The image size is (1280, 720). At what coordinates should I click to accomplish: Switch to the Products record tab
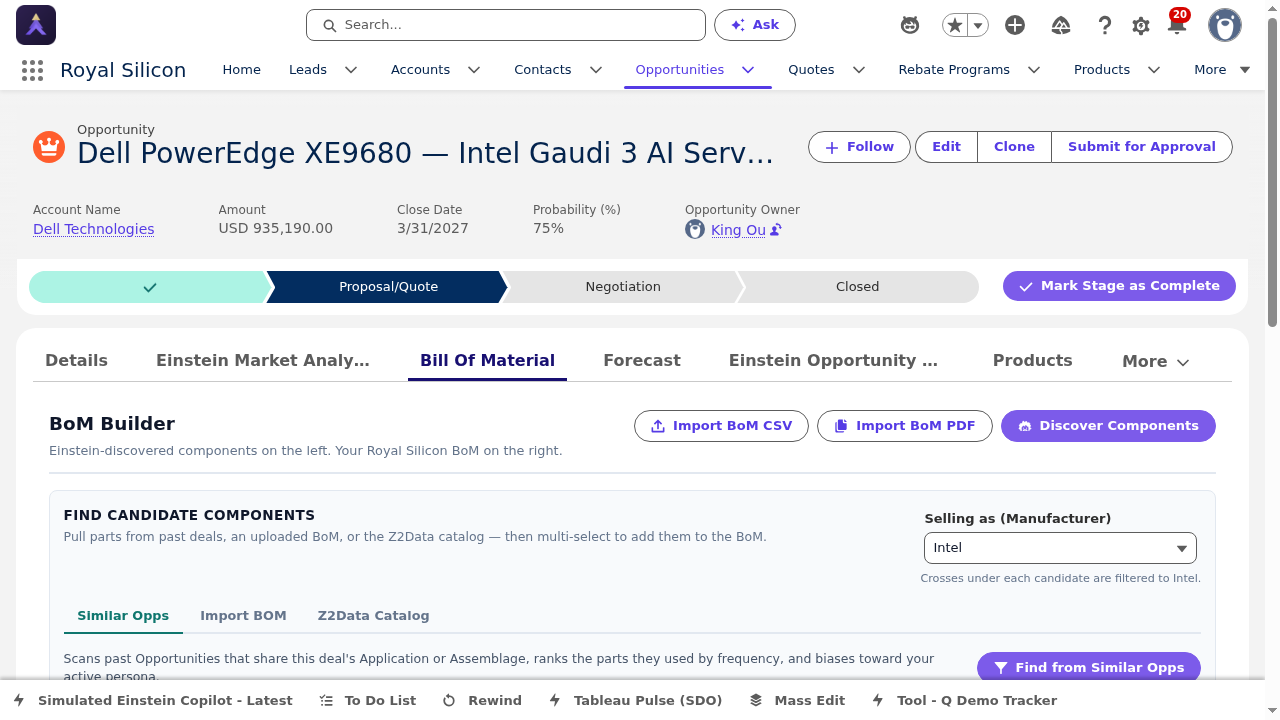[x=1033, y=361]
